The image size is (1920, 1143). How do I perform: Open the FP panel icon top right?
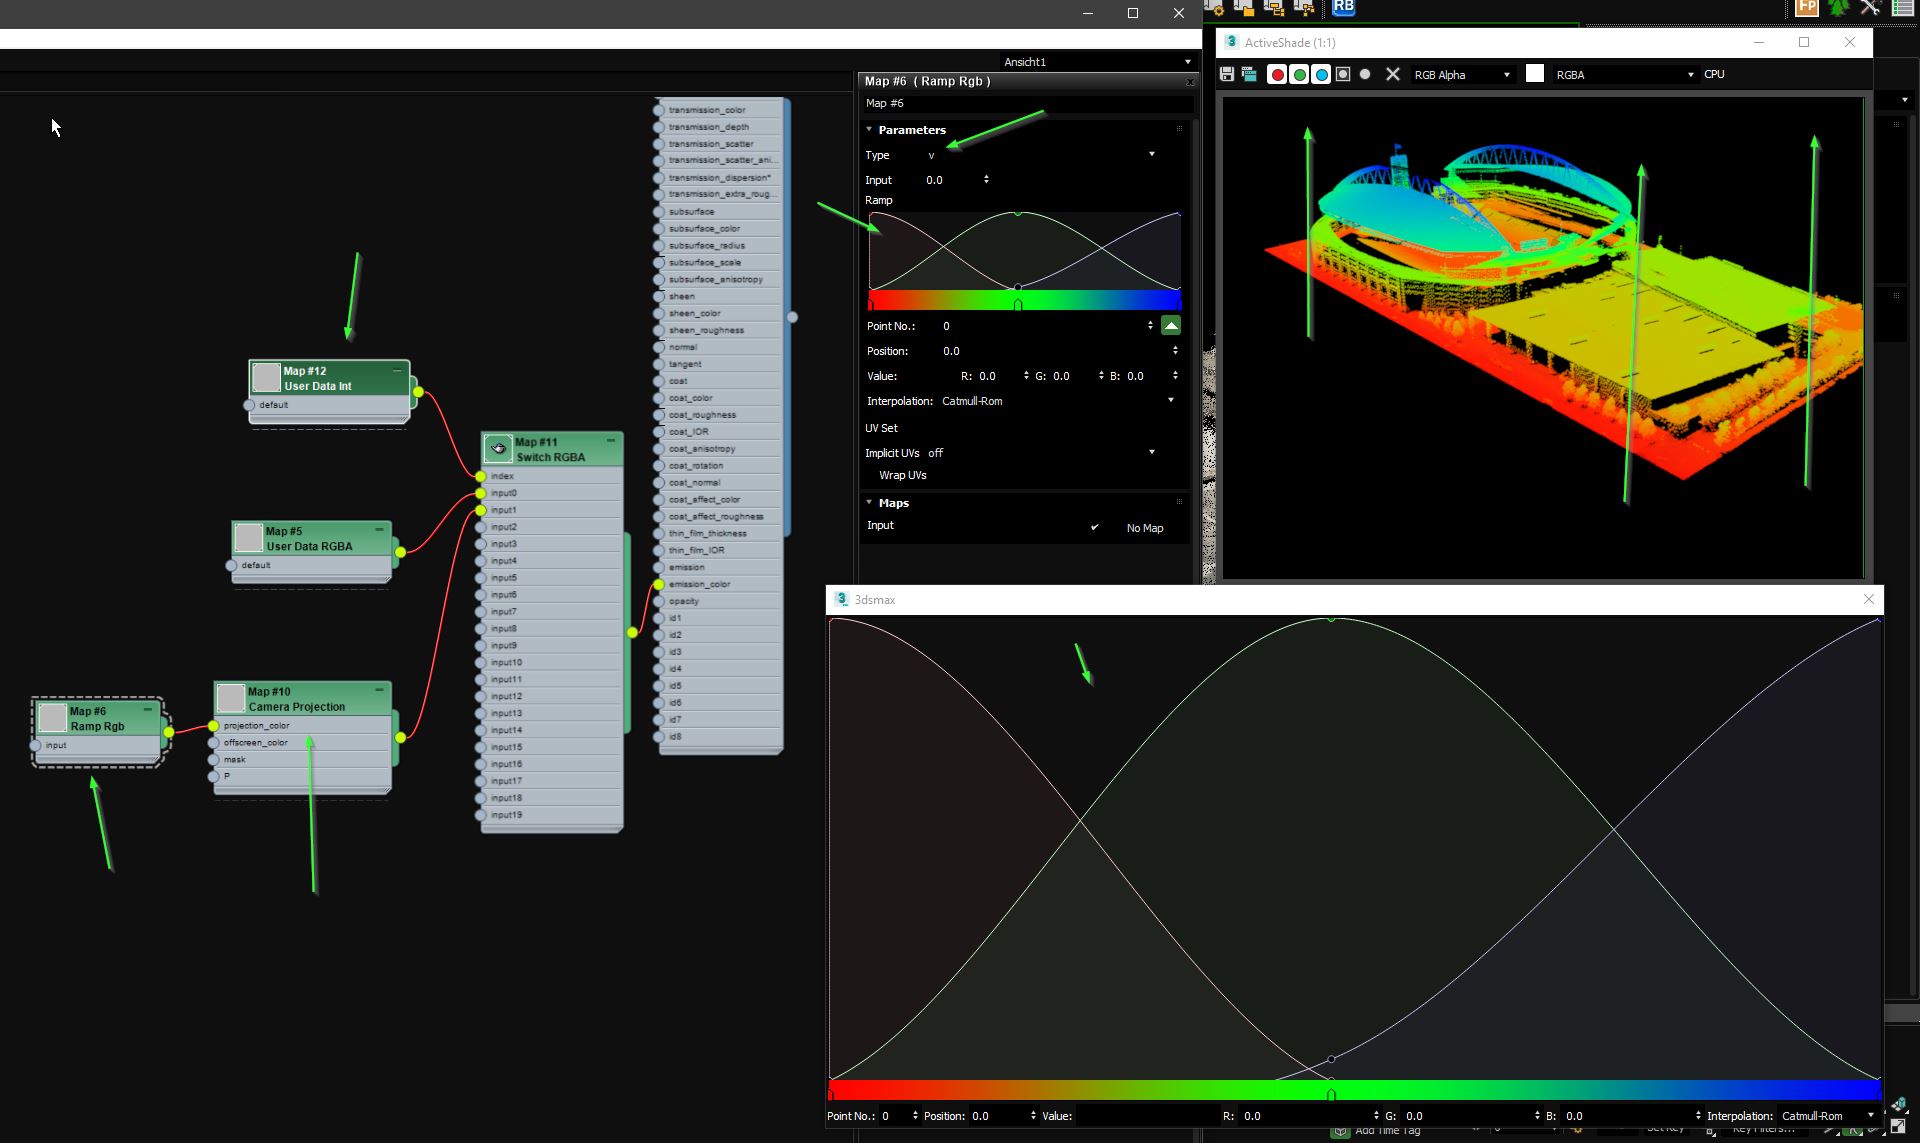(1806, 8)
